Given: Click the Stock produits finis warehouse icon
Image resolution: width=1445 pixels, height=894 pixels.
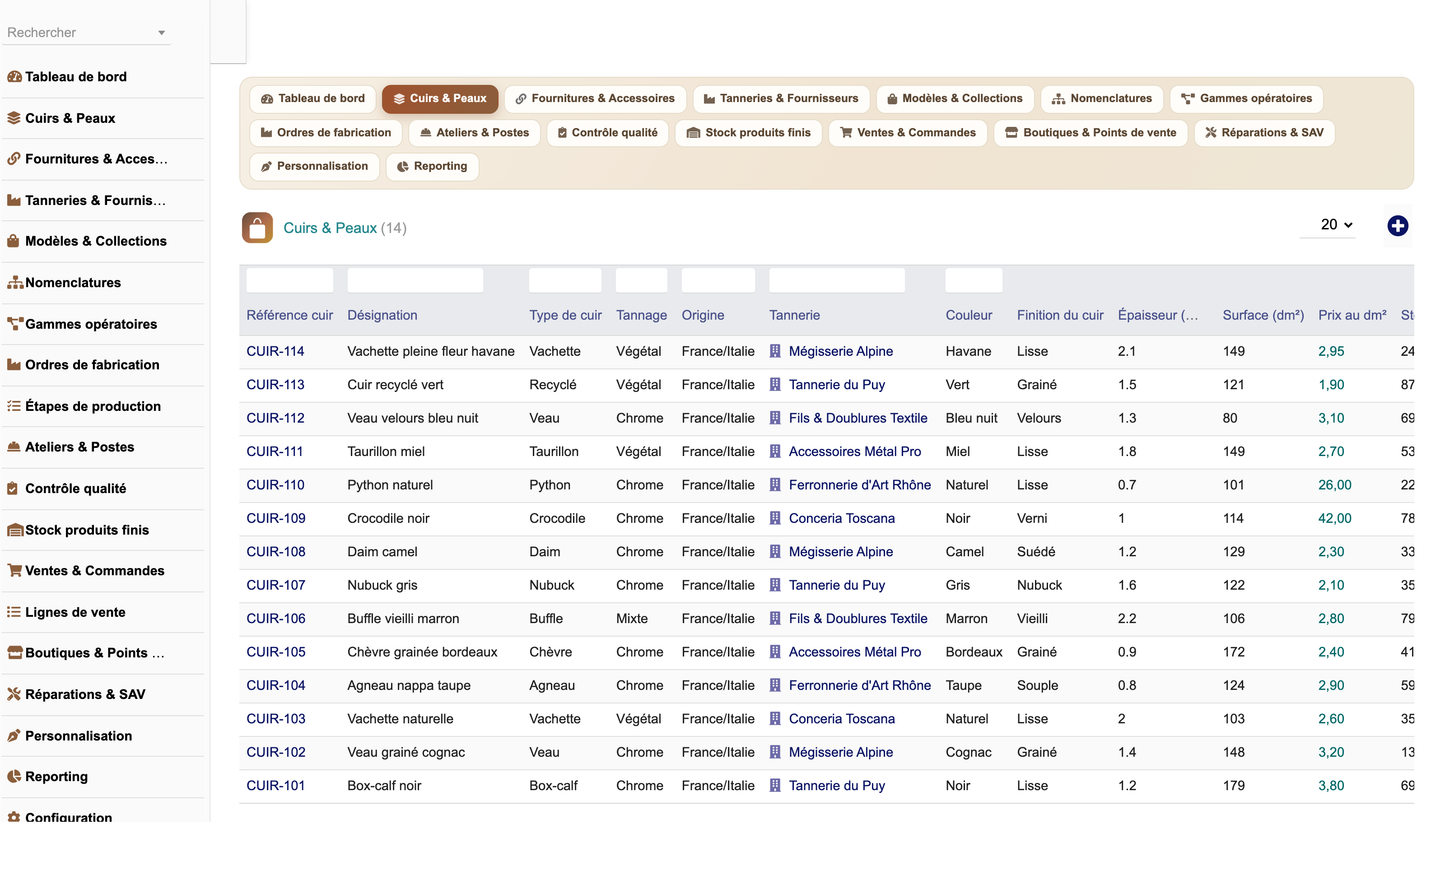Looking at the screenshot, I should 15,530.
